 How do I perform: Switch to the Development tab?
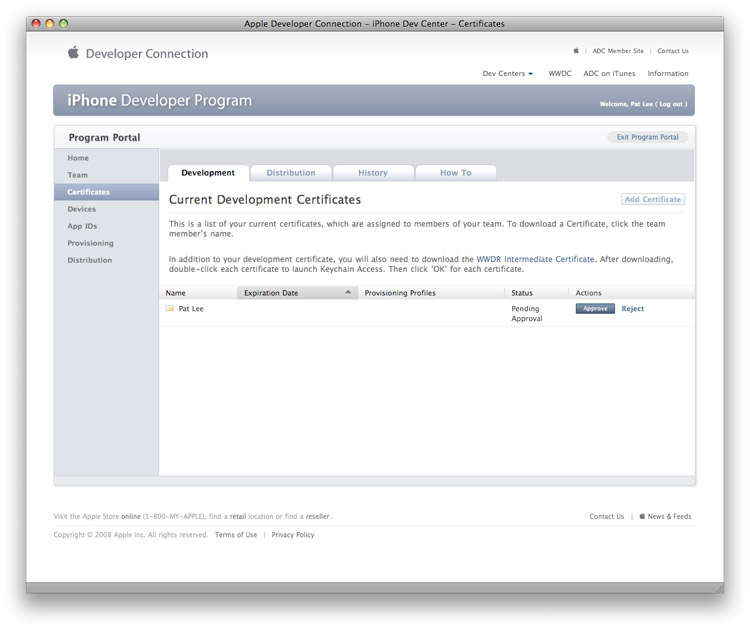point(208,173)
